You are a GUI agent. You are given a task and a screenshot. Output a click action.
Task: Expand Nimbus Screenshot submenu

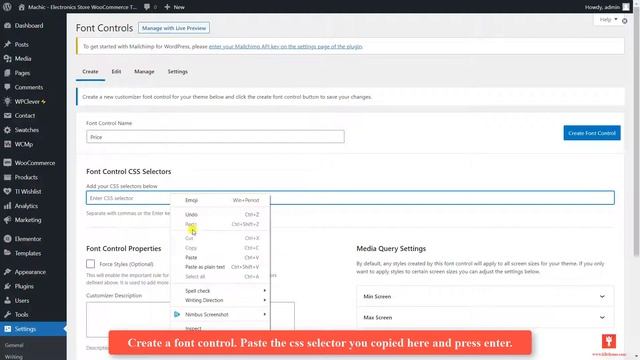click(x=220, y=314)
